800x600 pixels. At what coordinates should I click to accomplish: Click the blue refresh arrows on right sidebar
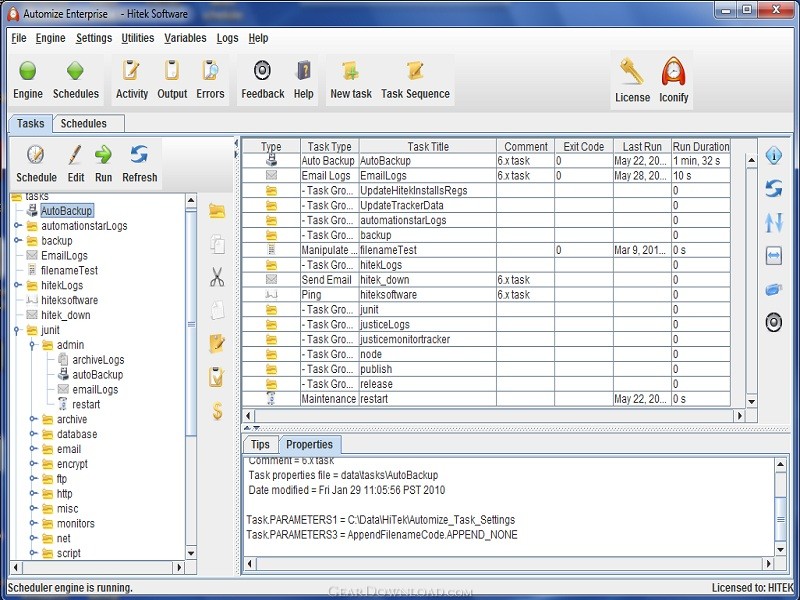[773, 189]
